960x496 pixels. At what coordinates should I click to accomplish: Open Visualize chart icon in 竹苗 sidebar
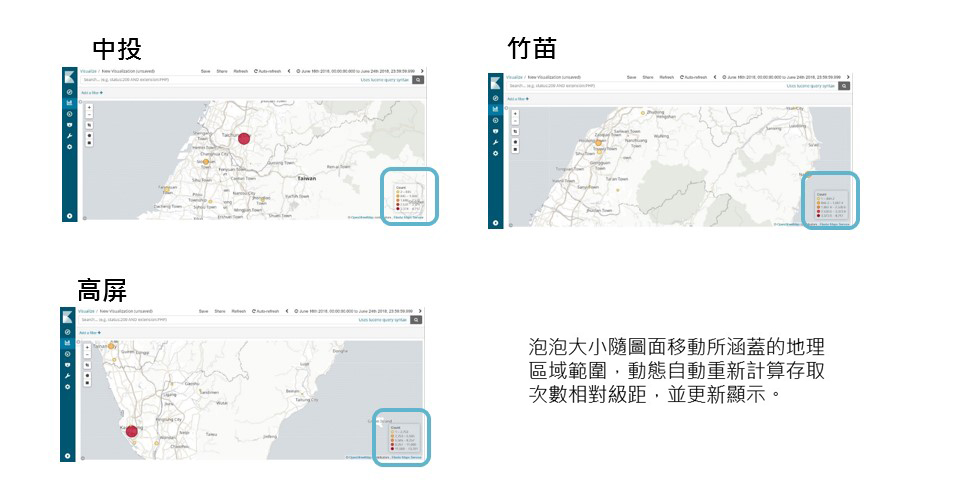(496, 109)
